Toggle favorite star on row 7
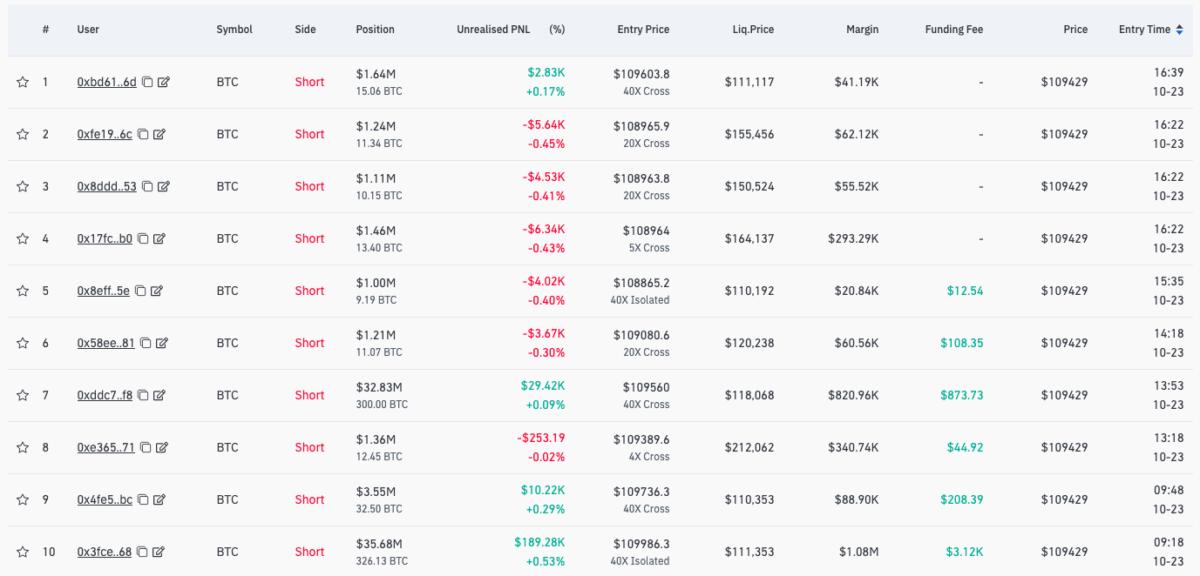This screenshot has width=1200, height=576. [22, 395]
